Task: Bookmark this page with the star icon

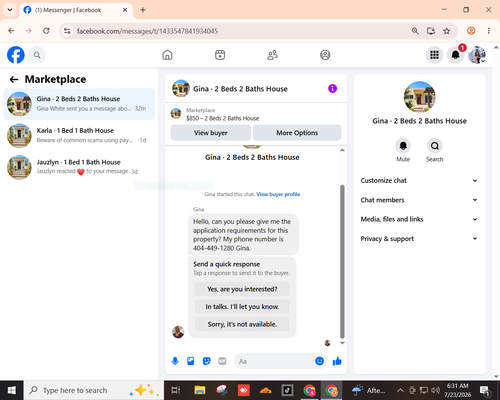Action: 447,31
